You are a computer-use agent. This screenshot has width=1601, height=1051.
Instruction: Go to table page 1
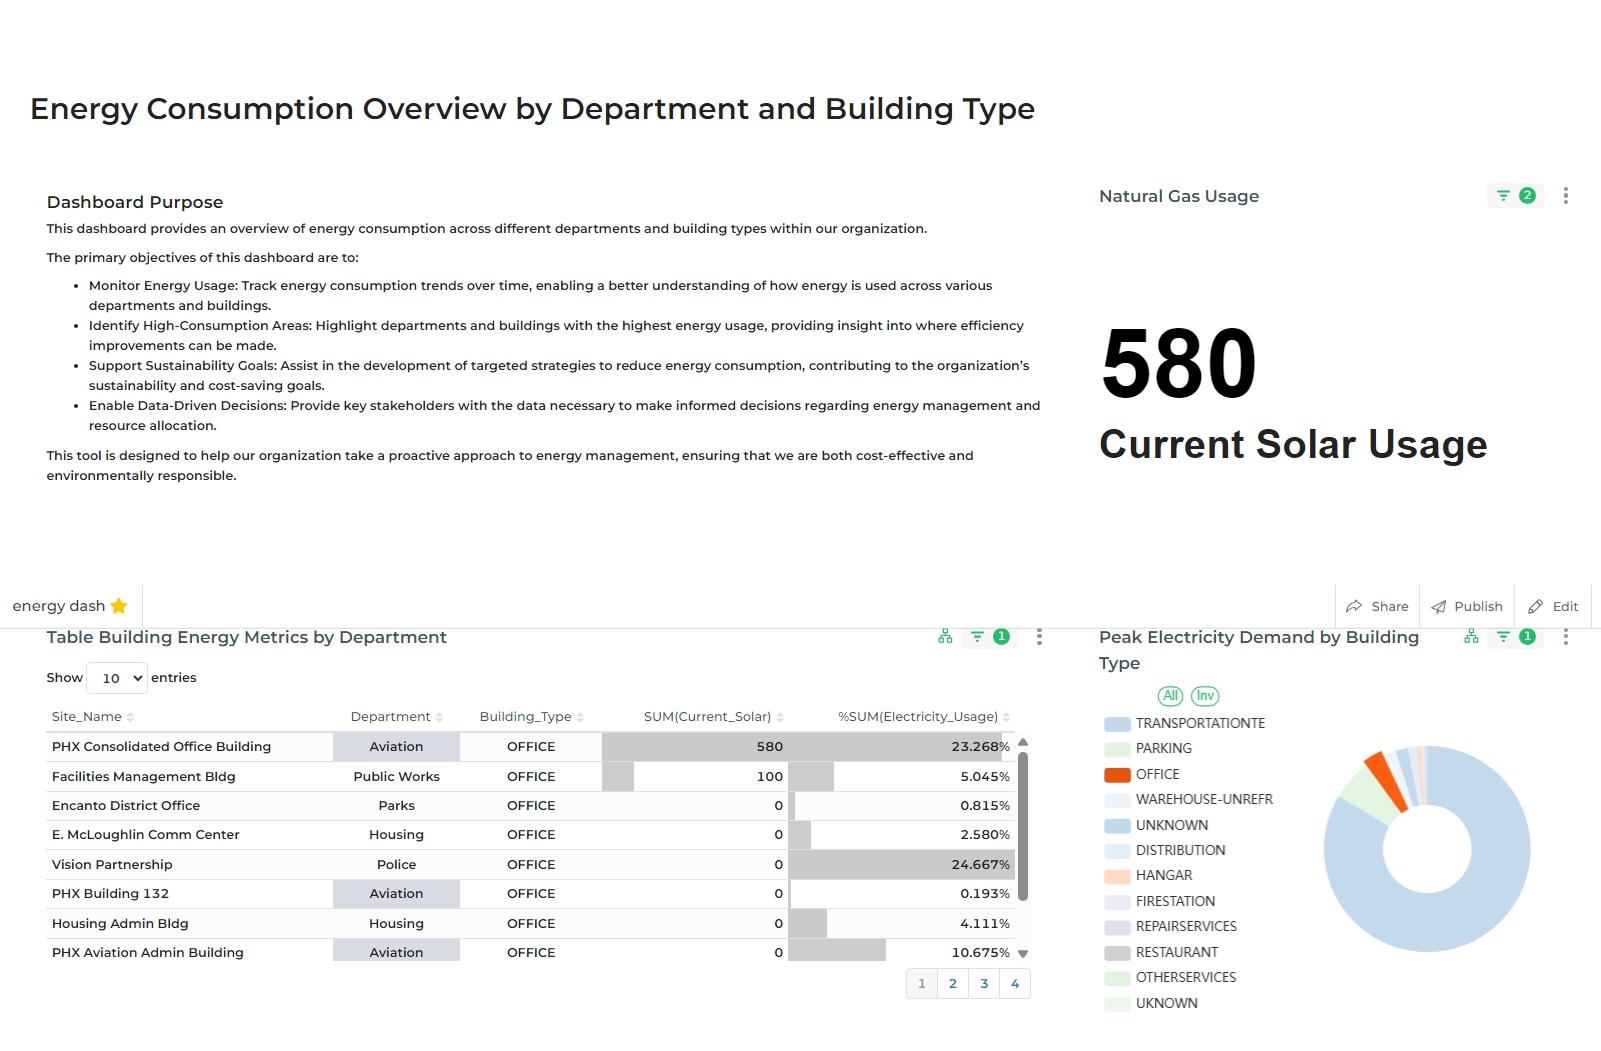(x=922, y=984)
